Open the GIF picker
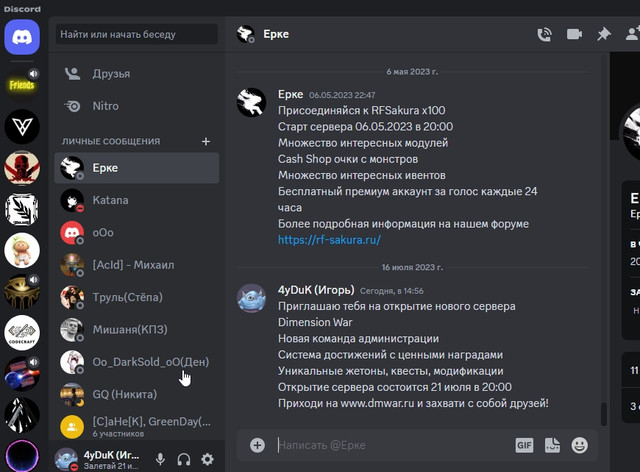The width and height of the screenshot is (640, 472). click(524, 445)
